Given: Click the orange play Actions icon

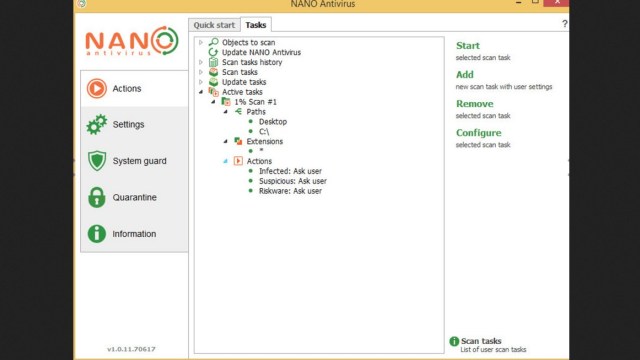Looking at the screenshot, I should pos(97,88).
